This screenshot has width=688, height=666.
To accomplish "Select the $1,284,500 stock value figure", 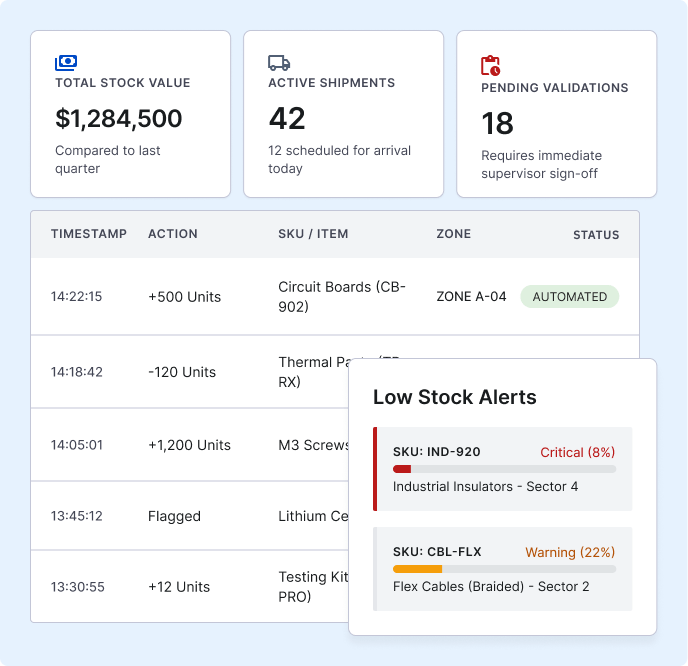I will point(118,118).
